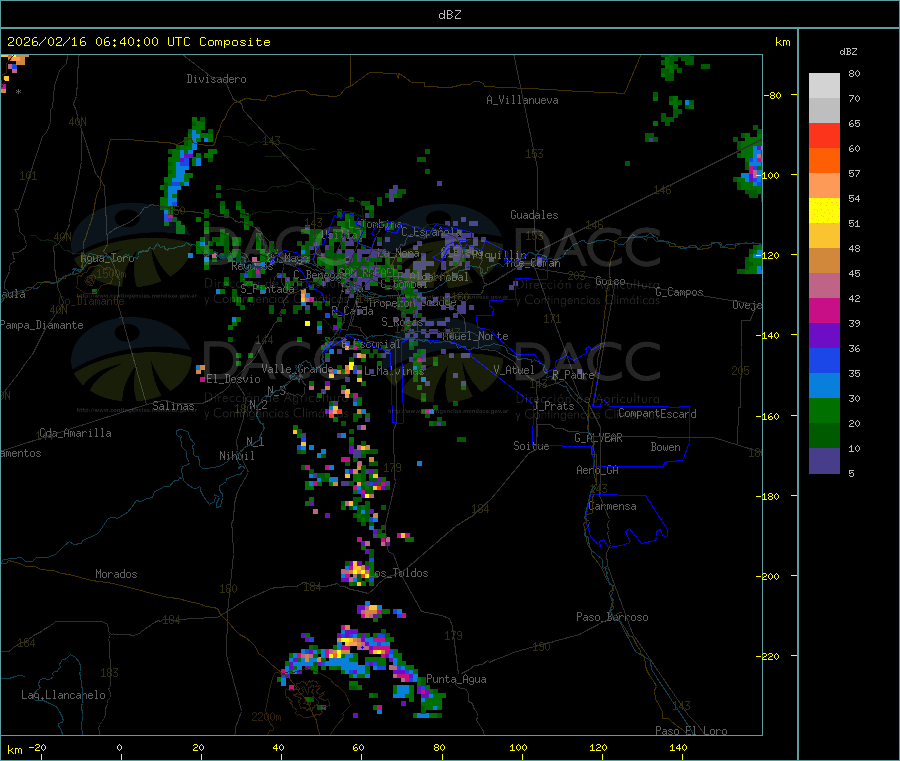Screen dimensions: 900x761
Task: Select the 'J_Prats' label
Action: pyautogui.click(x=554, y=406)
